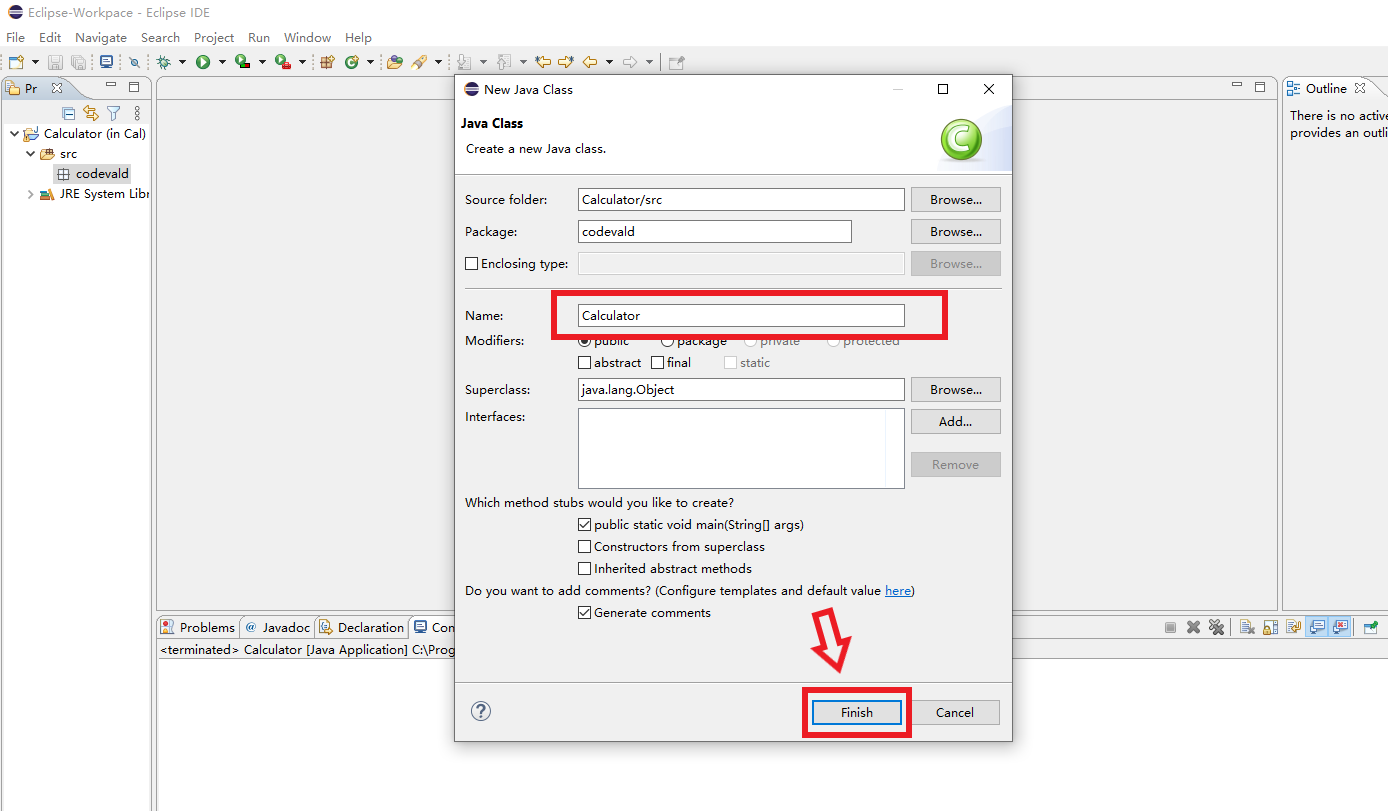Open the Project menu

(x=214, y=37)
